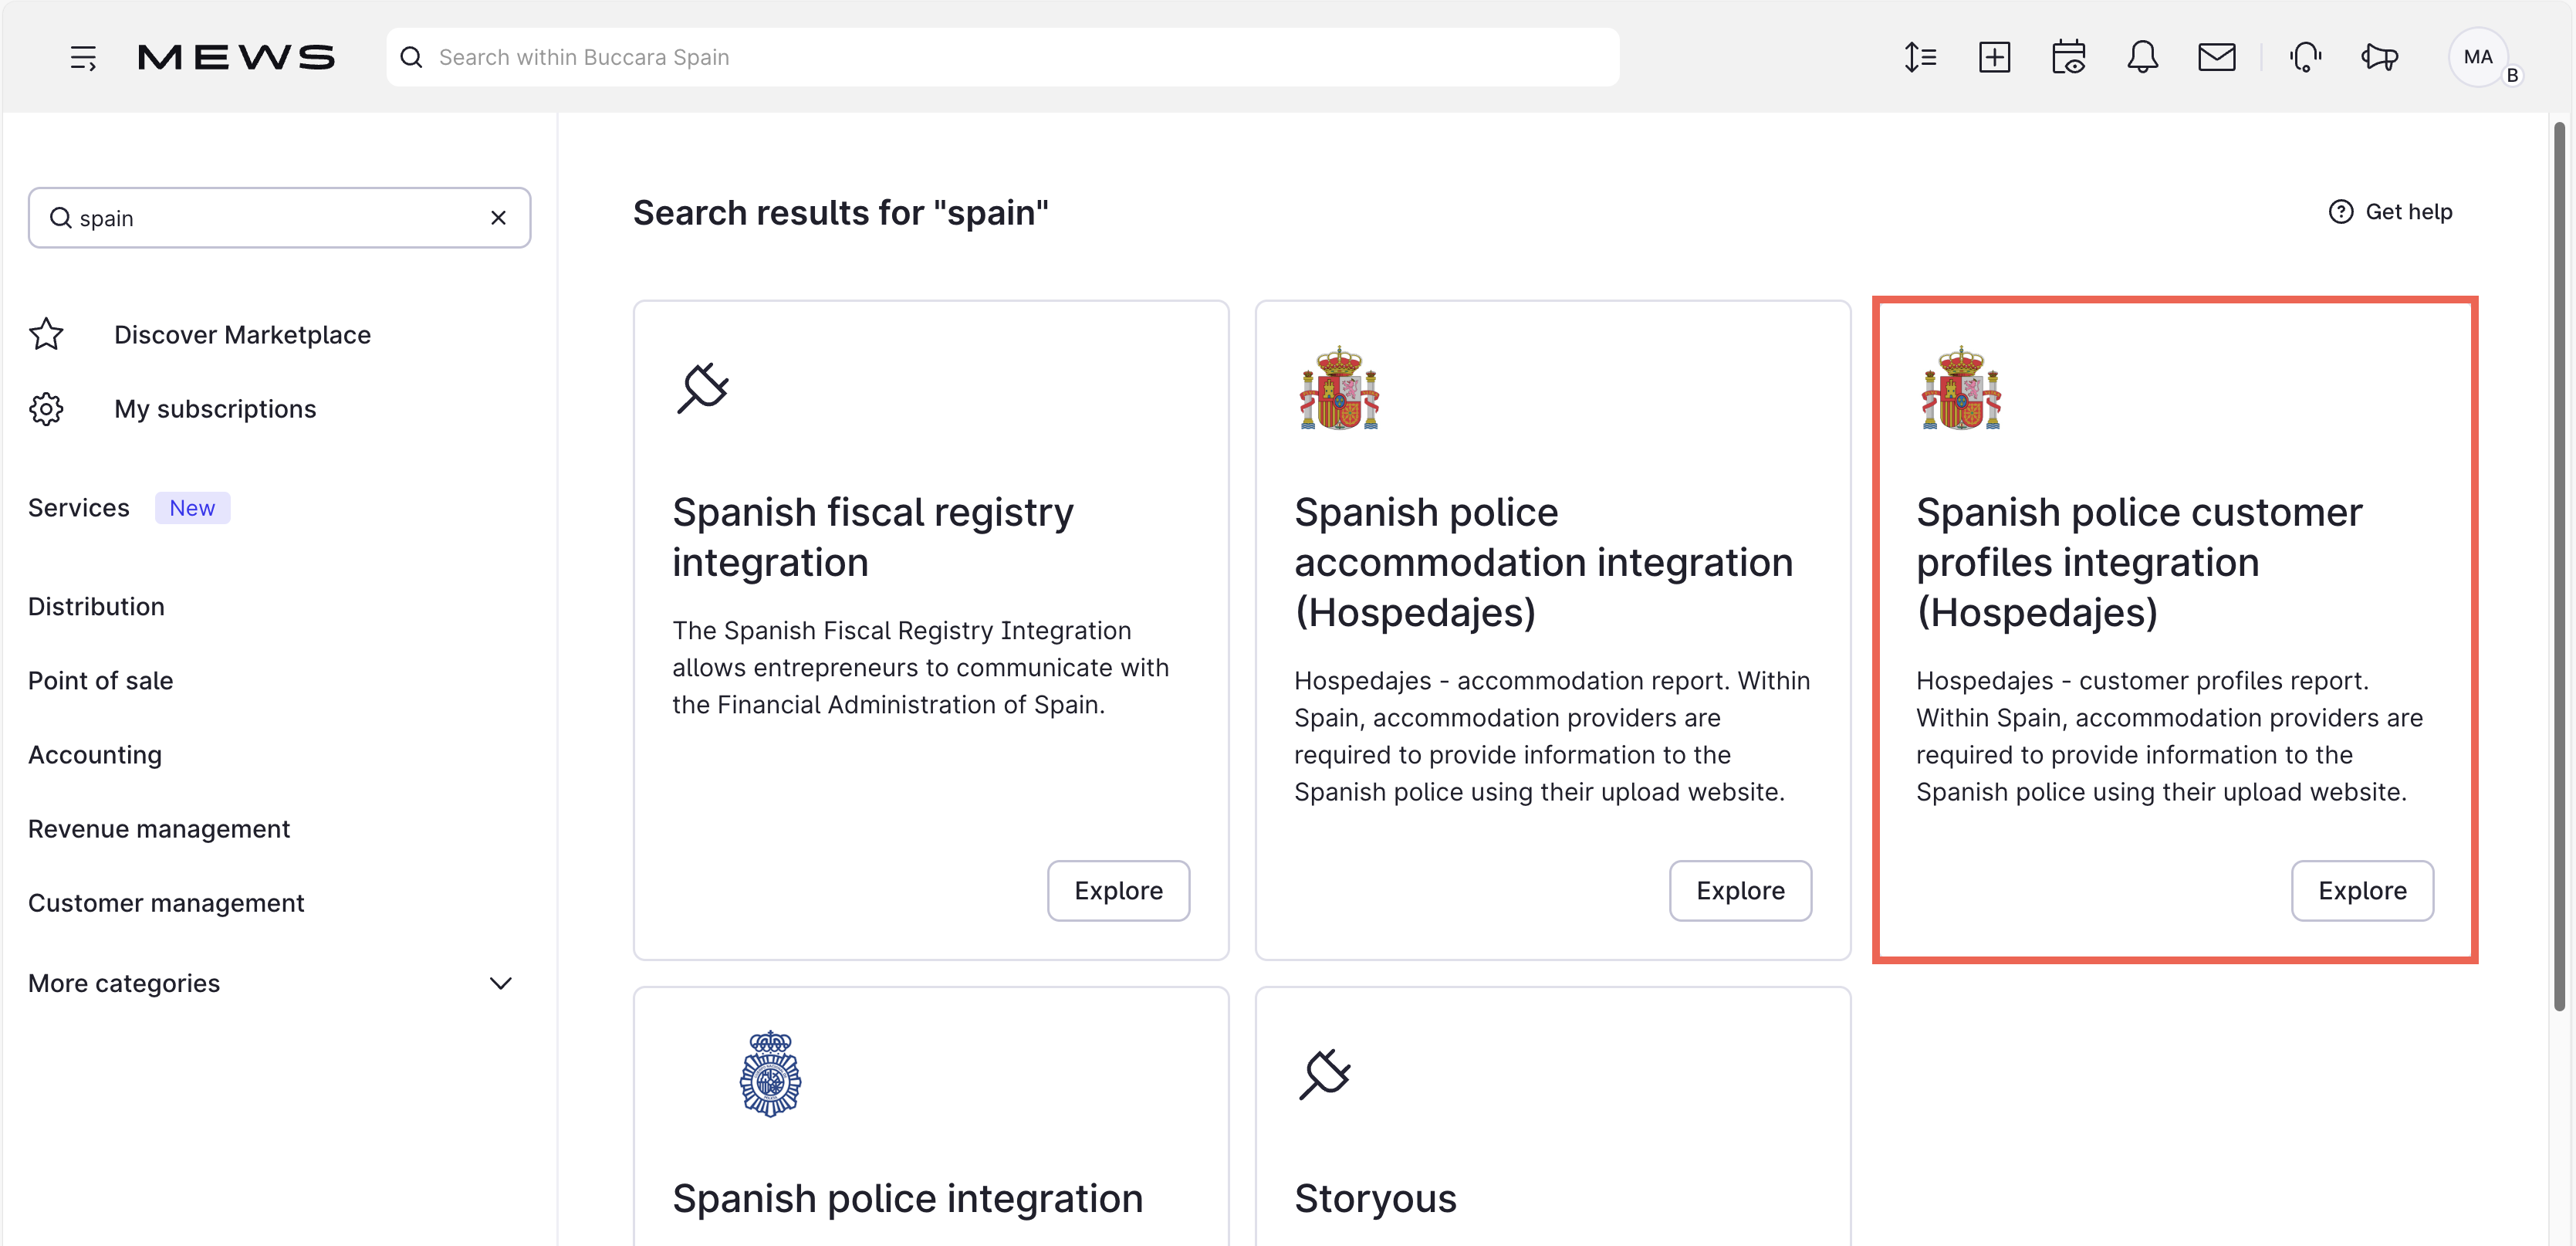Click the new reservation plus icon
2576x1246 pixels.
point(1994,57)
